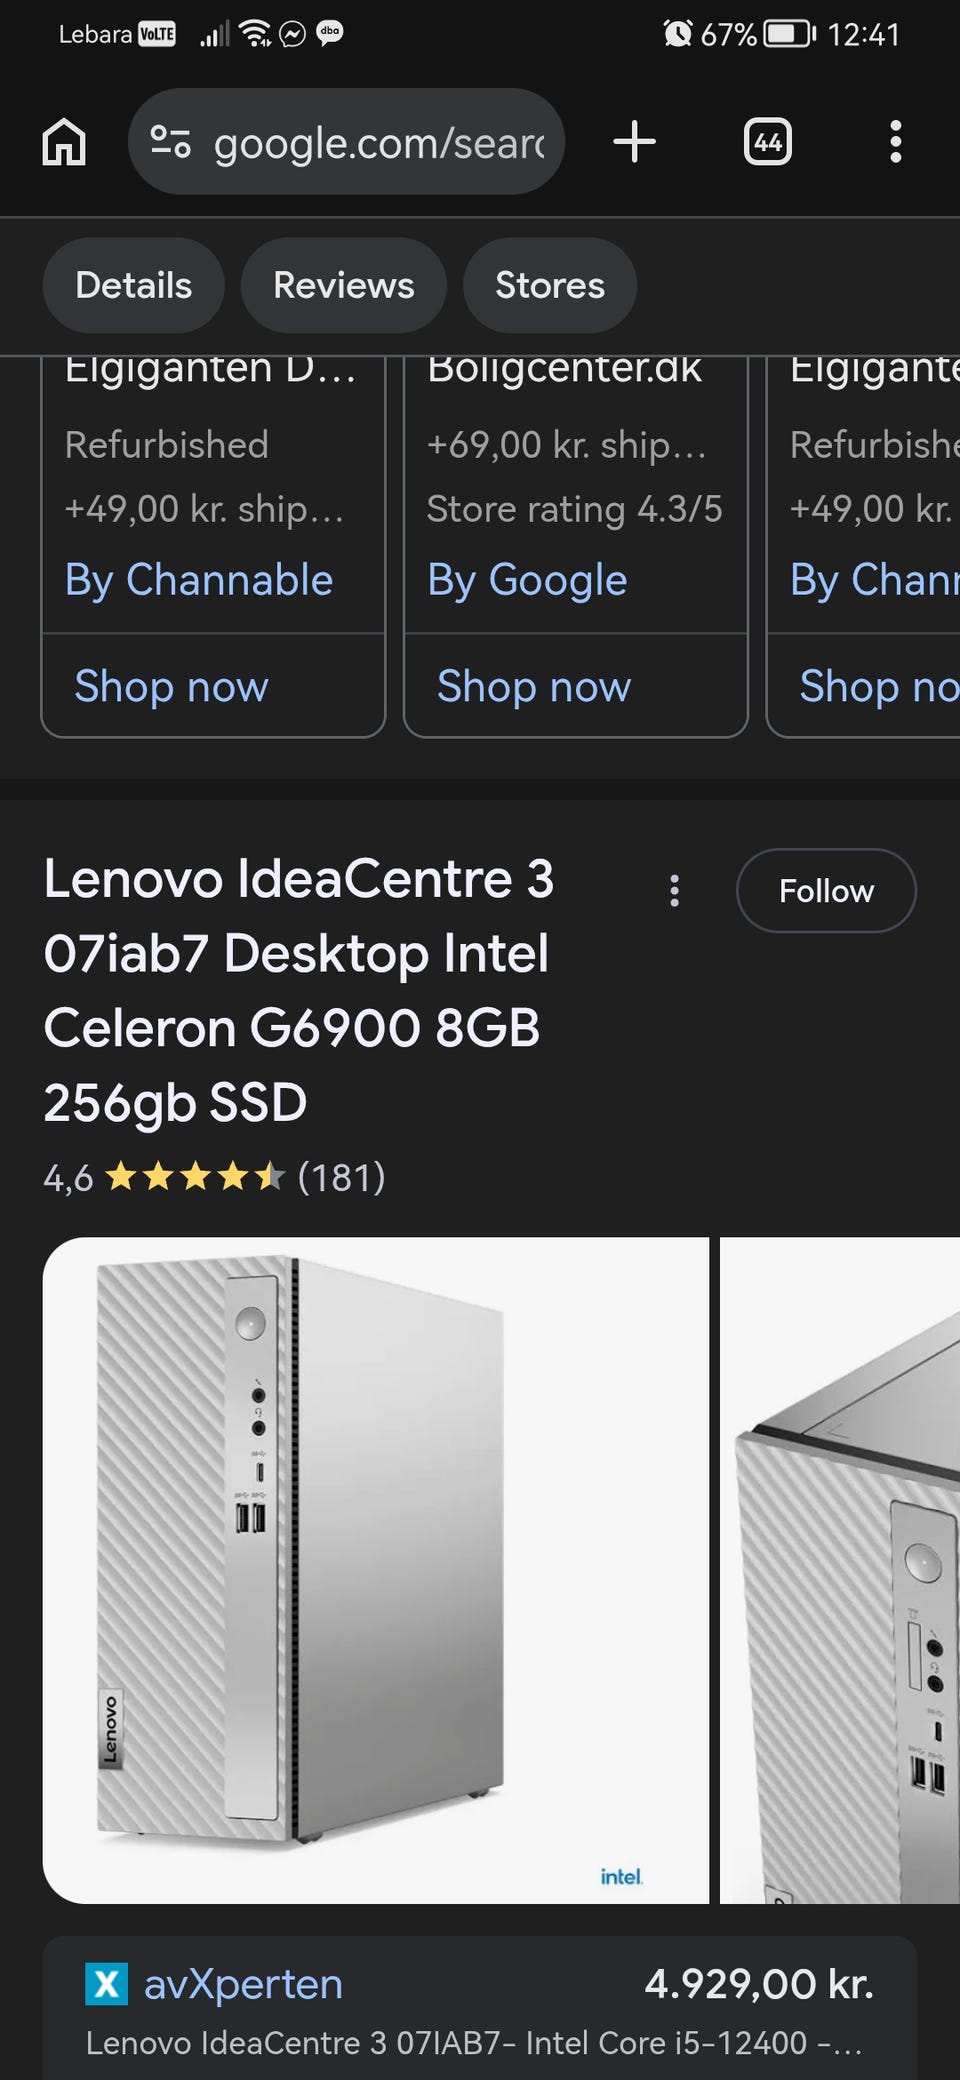Viewport: 960px width, 2080px height.
Task: Switch to the Reviews tab
Action: [x=343, y=285]
